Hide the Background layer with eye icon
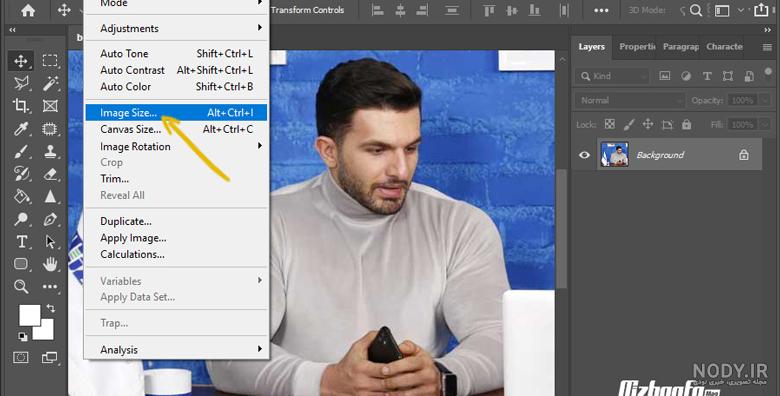Viewport: 780px width, 396px height. pos(585,155)
